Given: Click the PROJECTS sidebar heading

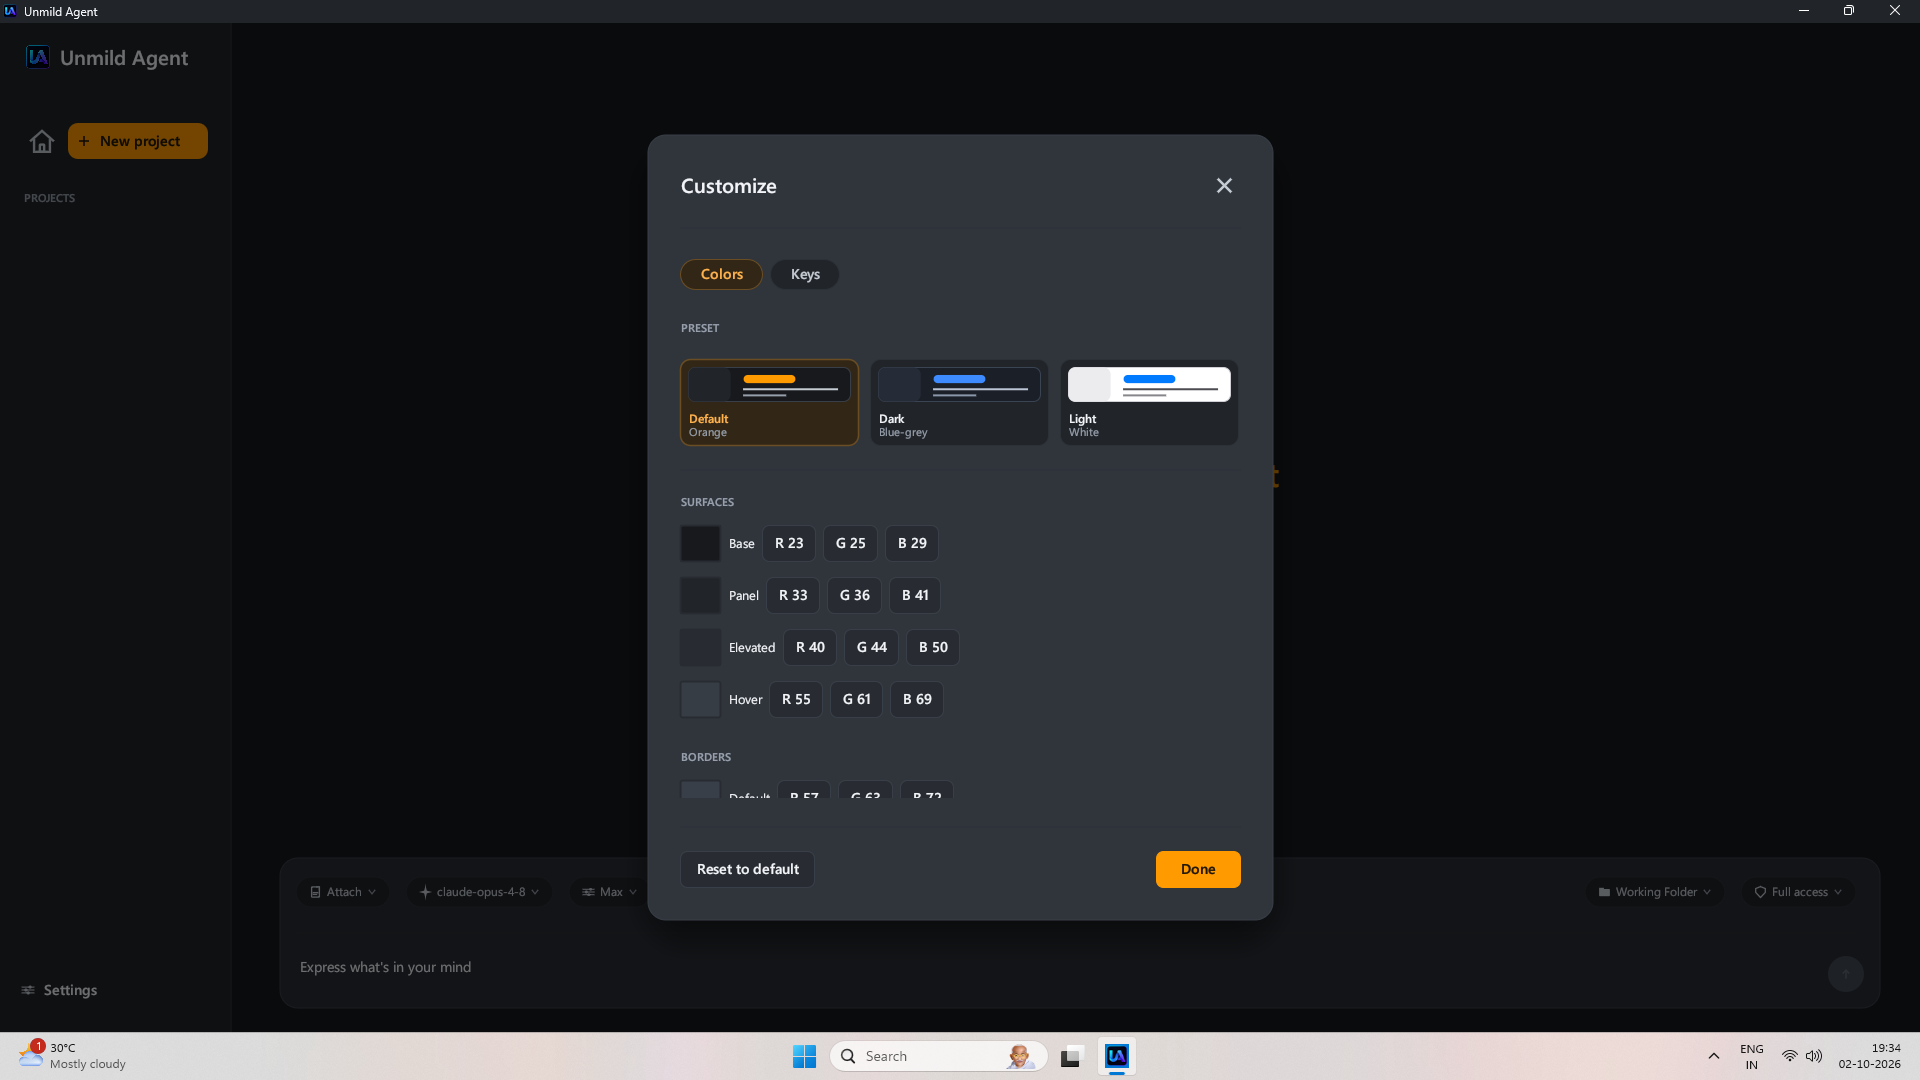Looking at the screenshot, I should (x=49, y=198).
